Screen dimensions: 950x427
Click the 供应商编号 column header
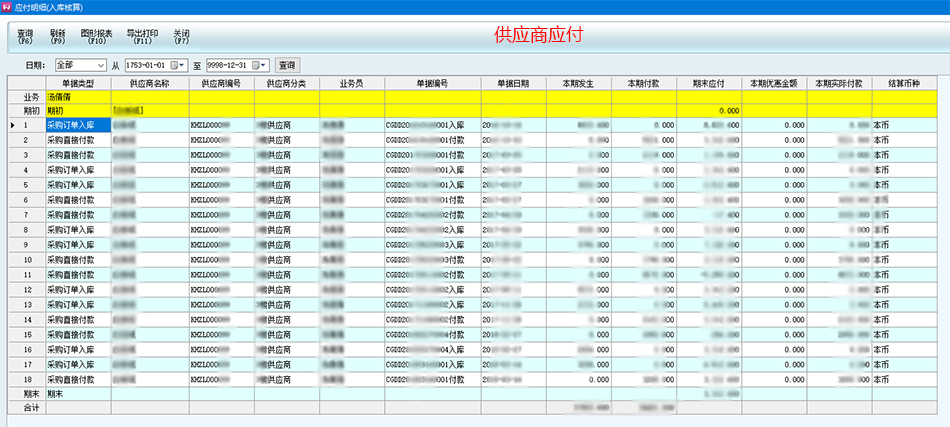pos(221,84)
